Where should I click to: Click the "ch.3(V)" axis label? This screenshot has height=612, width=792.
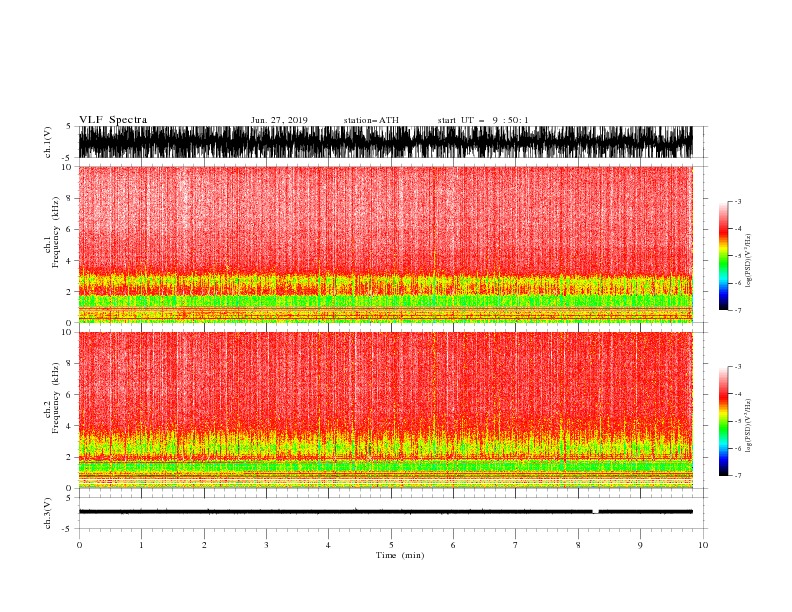tap(48, 513)
